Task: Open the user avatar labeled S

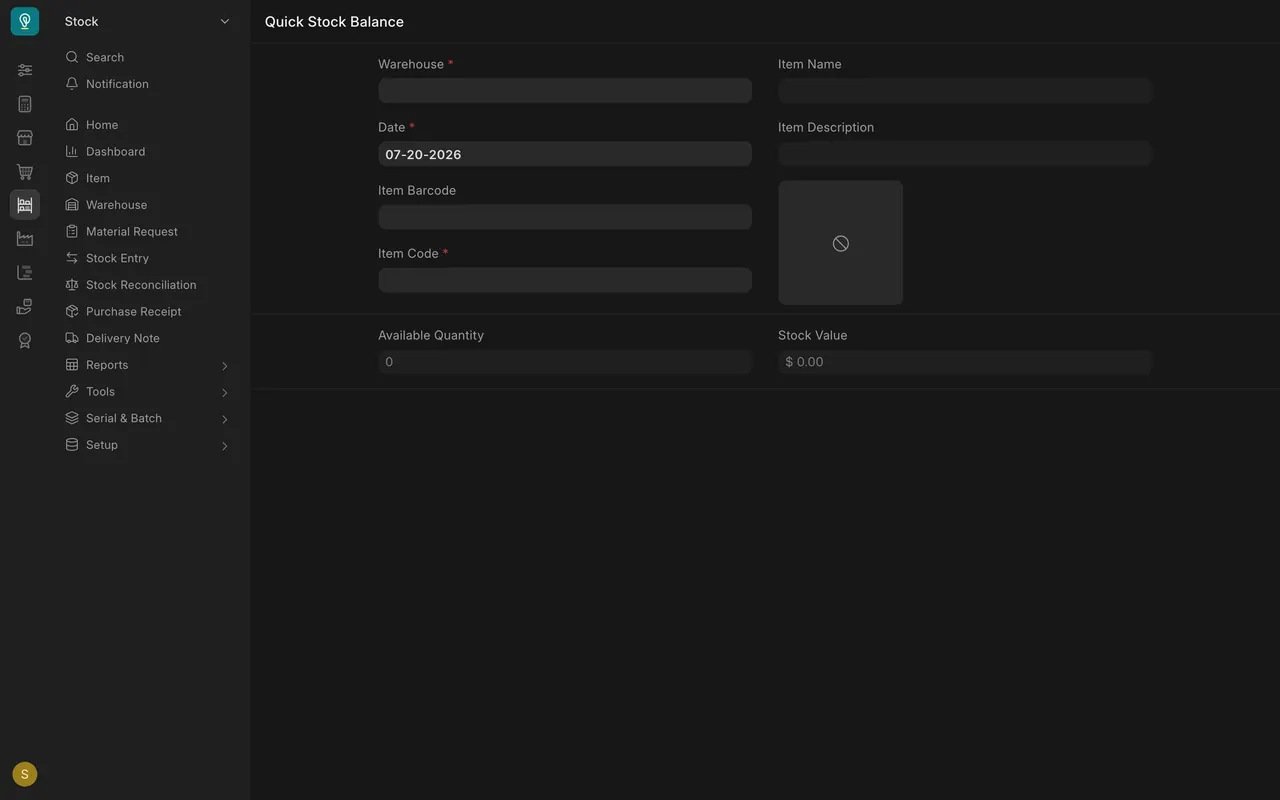Action: (25, 774)
